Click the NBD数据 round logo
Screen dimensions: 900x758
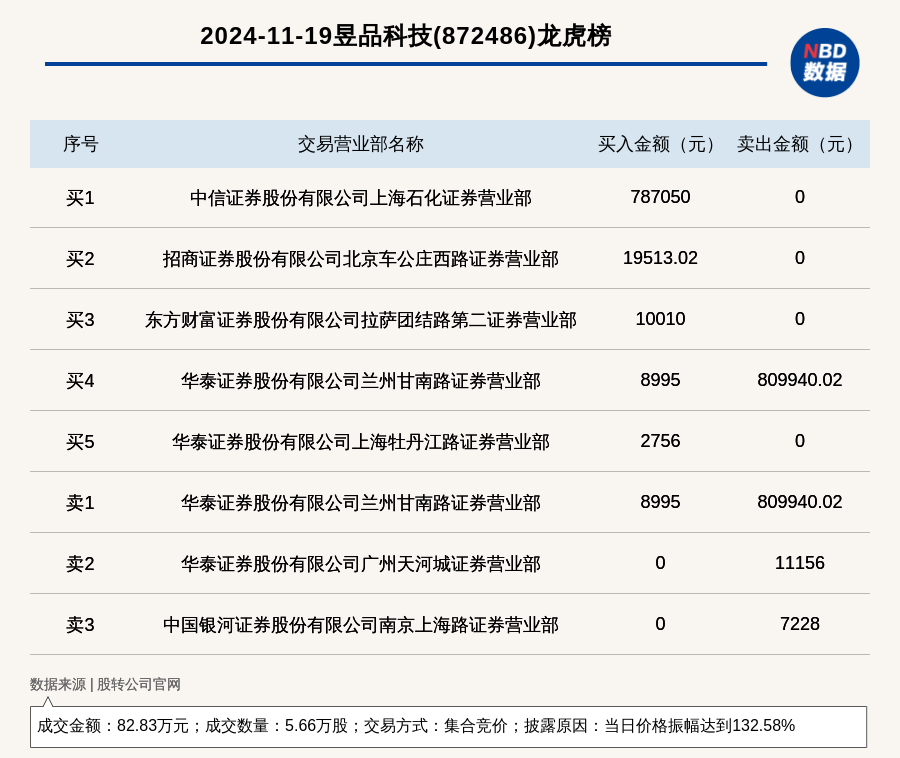[824, 63]
